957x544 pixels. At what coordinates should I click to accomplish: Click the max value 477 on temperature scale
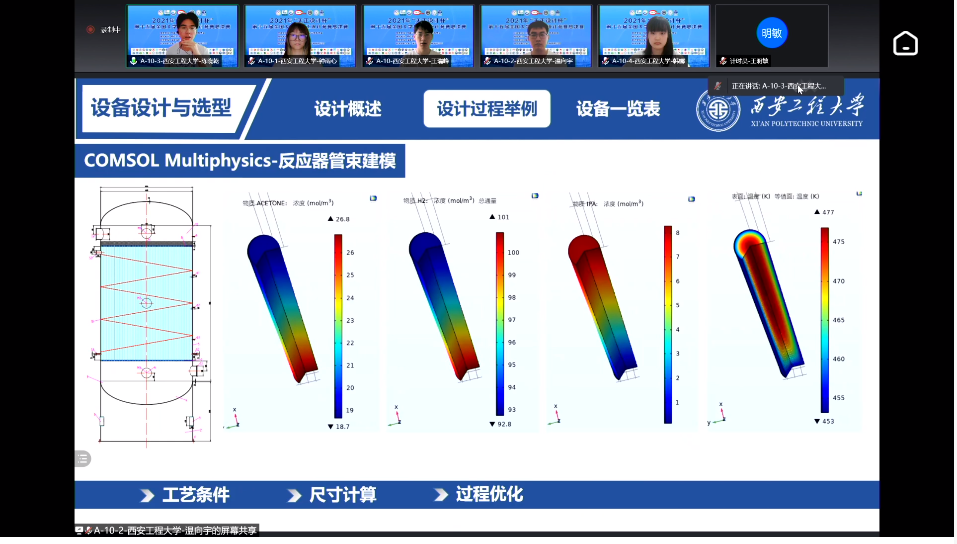(x=828, y=212)
